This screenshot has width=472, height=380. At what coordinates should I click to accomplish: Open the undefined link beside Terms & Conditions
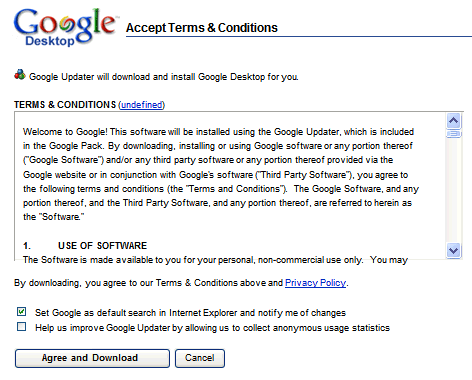[x=142, y=105]
